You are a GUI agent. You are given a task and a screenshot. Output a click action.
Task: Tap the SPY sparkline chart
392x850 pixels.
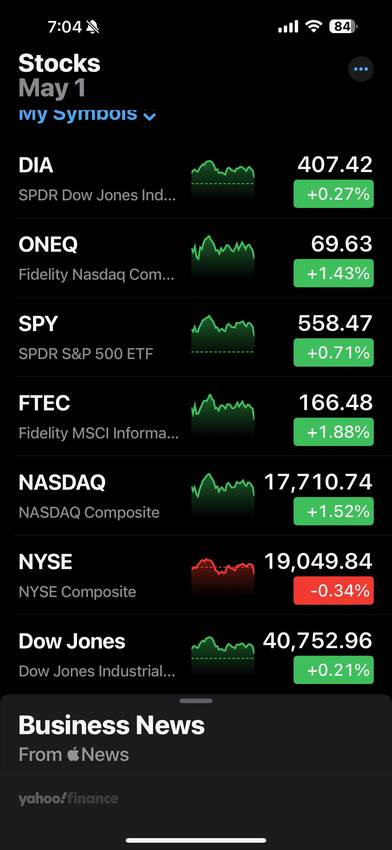[x=223, y=337]
